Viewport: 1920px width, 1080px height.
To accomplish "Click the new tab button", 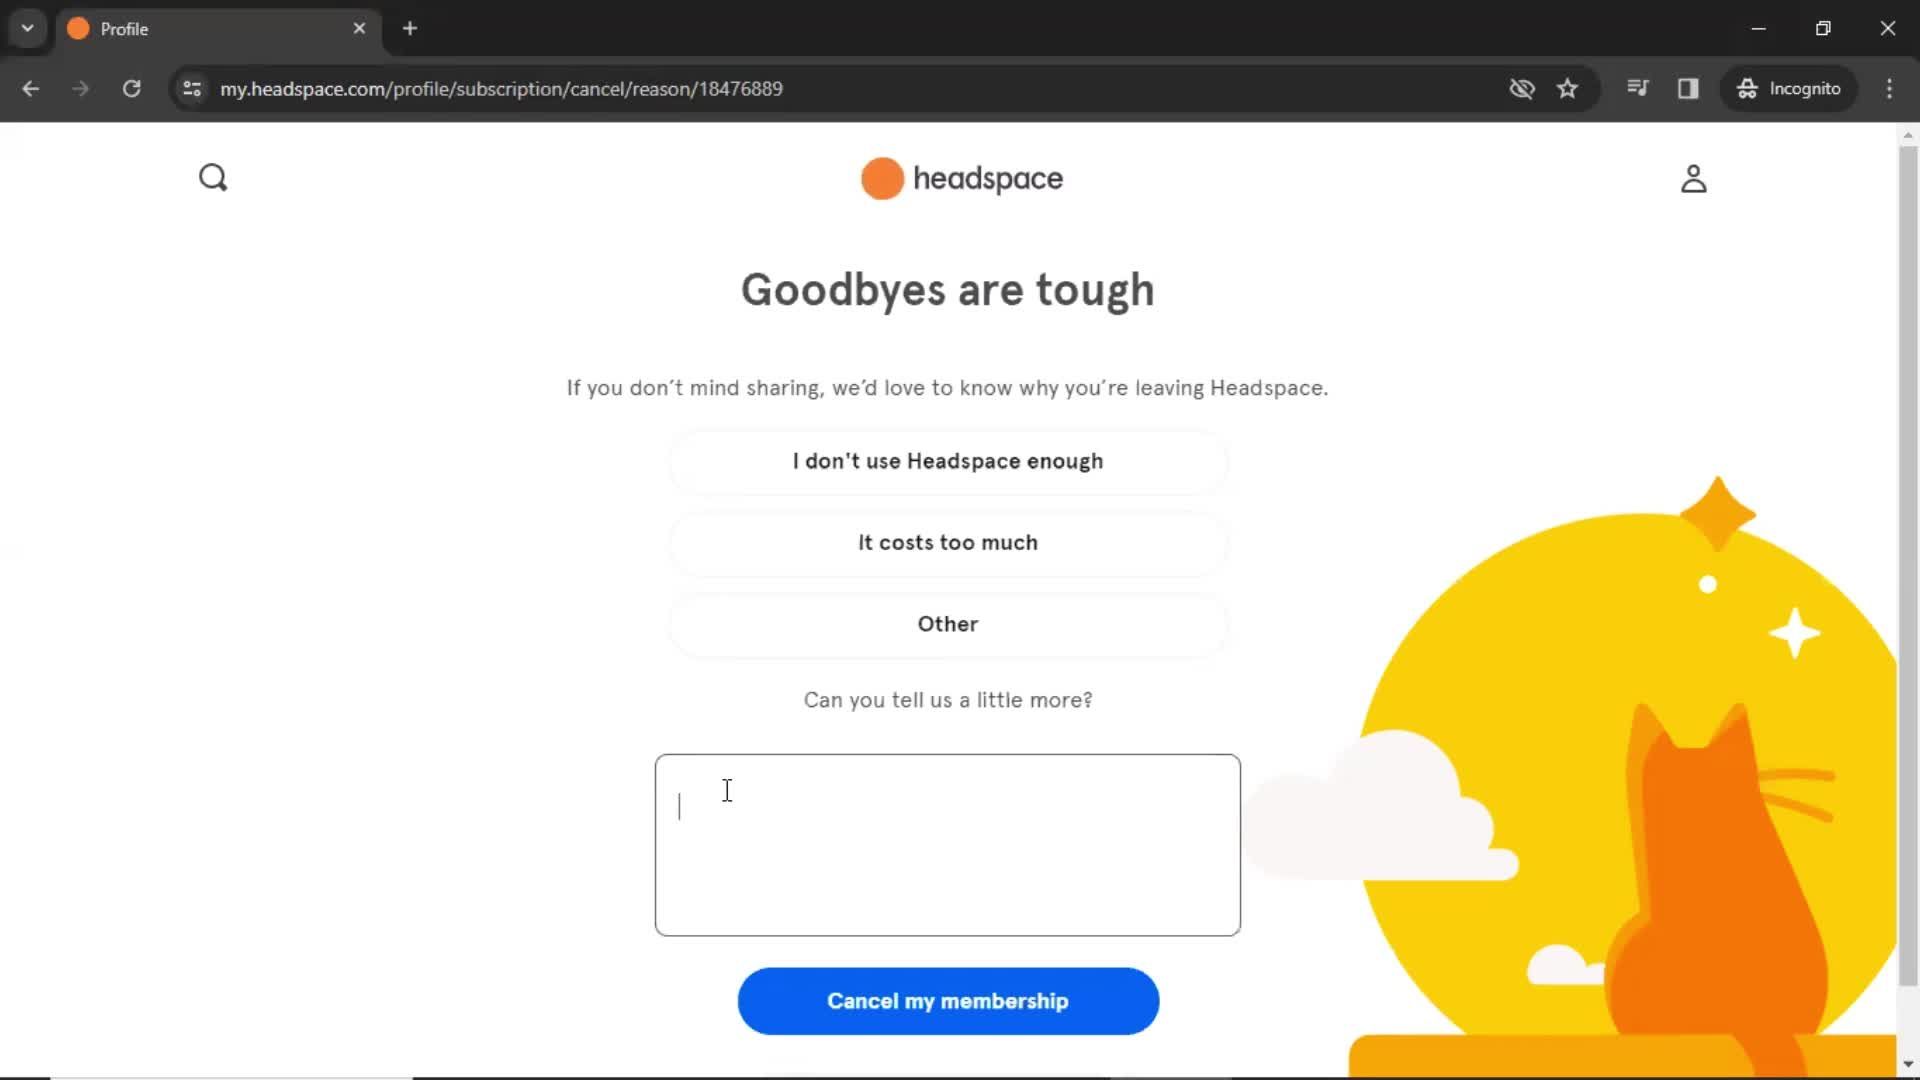I will point(410,29).
